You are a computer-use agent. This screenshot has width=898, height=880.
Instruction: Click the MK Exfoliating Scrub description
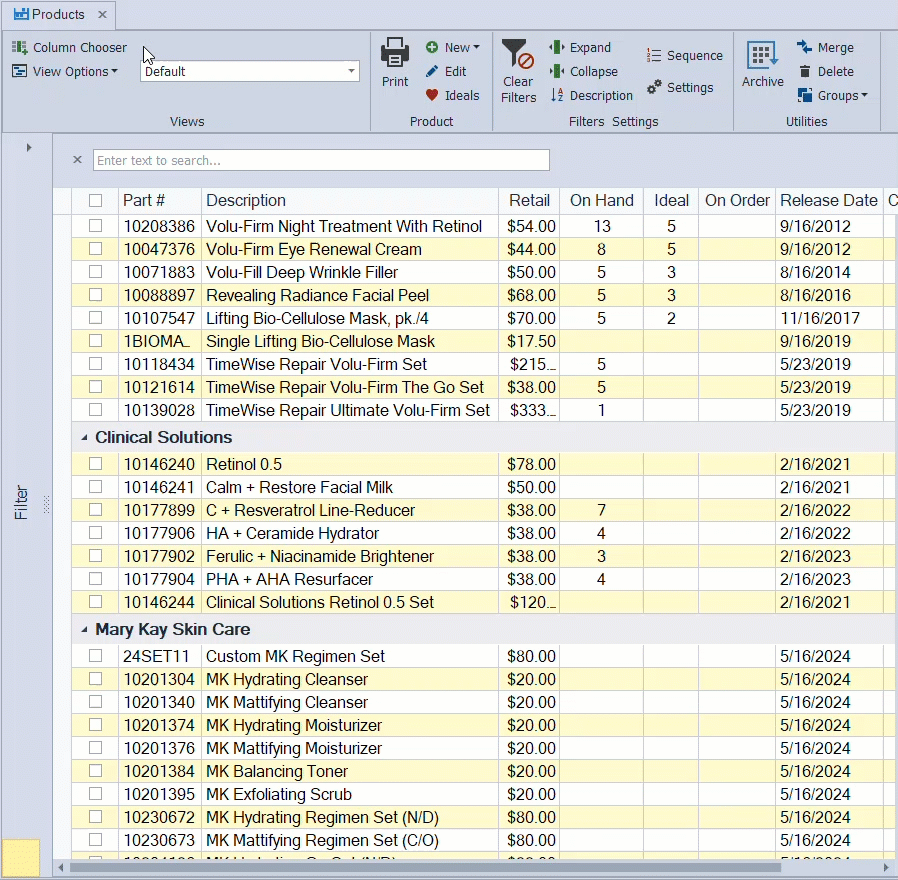(x=279, y=794)
